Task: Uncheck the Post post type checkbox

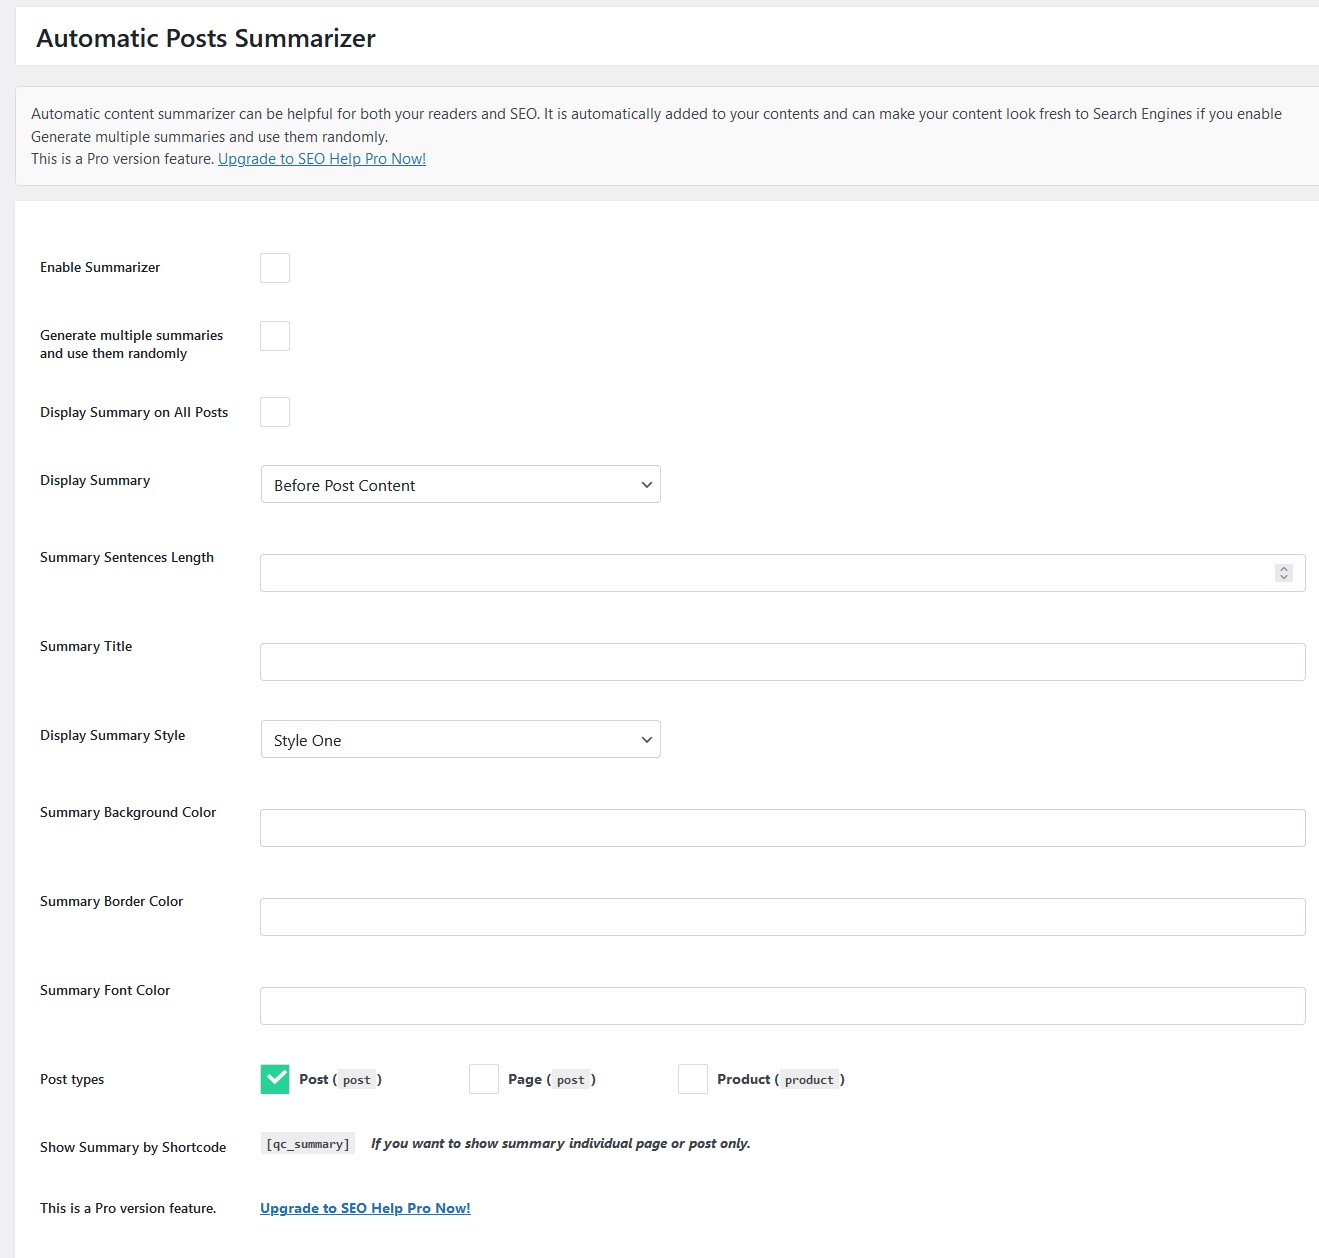Action: point(275,1079)
